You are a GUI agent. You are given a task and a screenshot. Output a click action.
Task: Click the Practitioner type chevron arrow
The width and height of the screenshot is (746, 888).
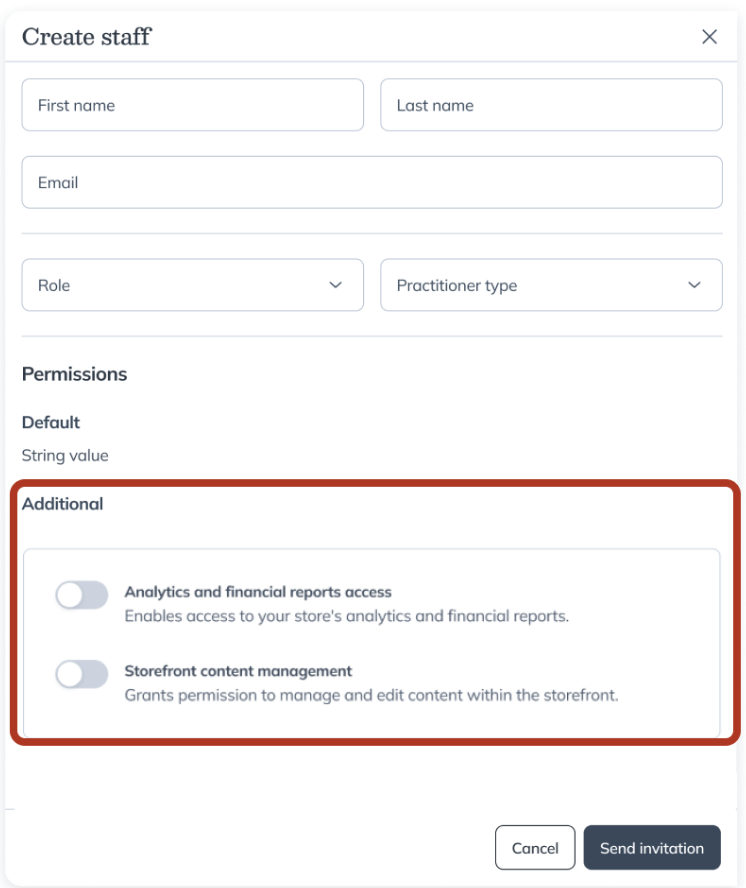click(x=694, y=285)
